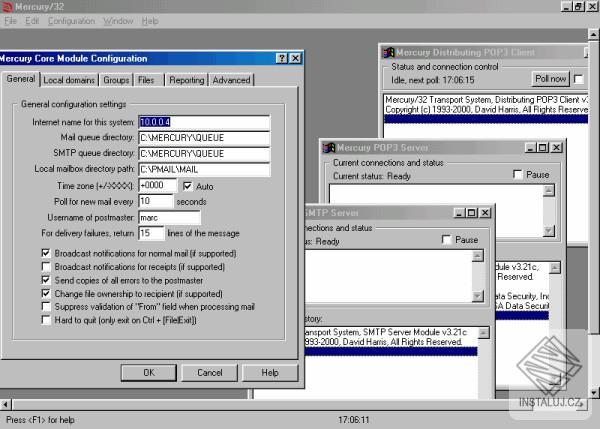The image size is (600, 429).
Task: Enable Suppress validation of From field
Action: click(46, 307)
